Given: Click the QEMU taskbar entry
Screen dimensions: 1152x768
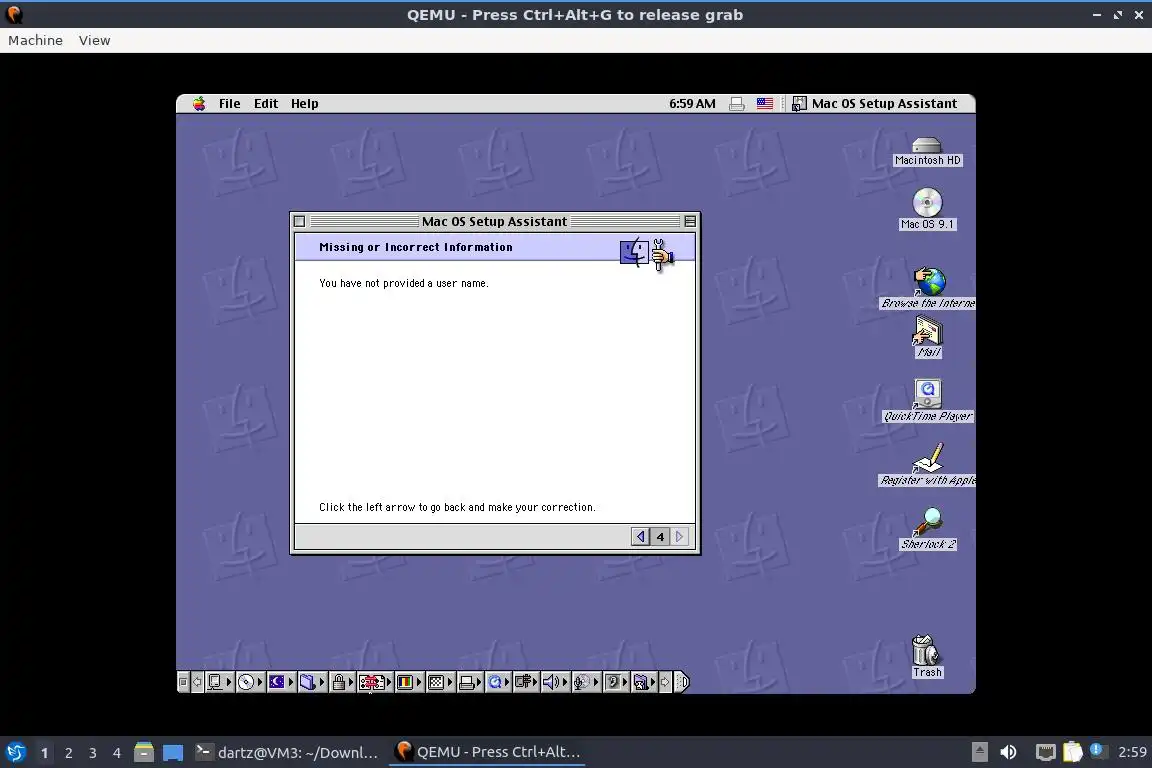Looking at the screenshot, I should pos(488,752).
